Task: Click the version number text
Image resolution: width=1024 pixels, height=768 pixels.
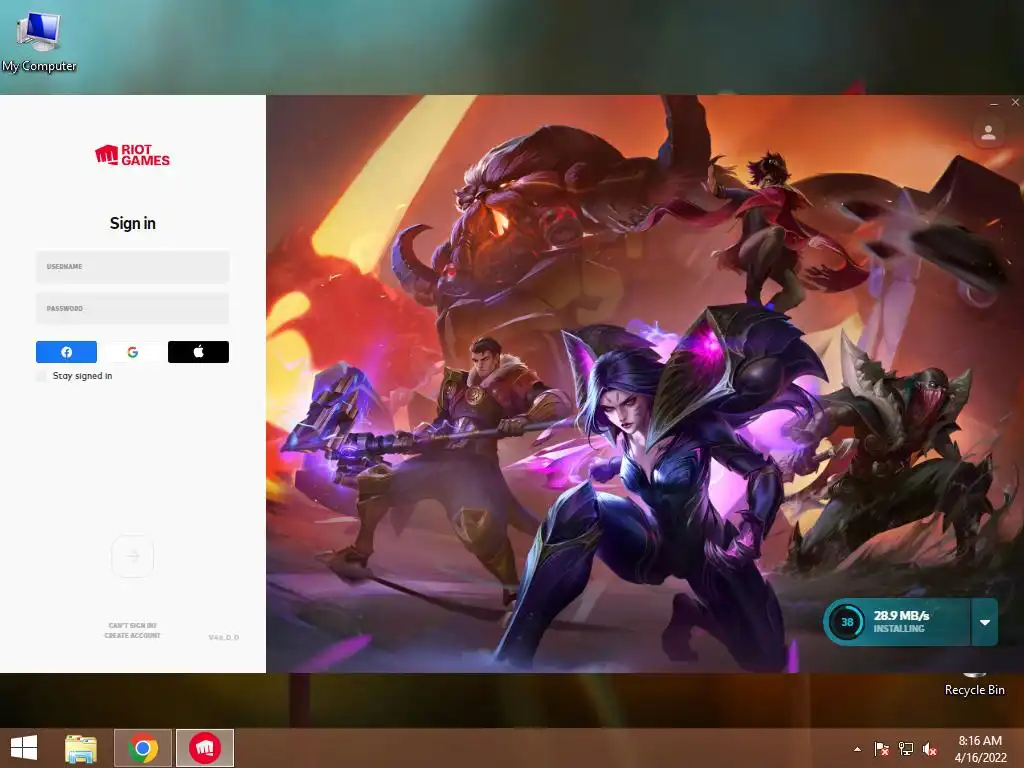Action: click(224, 637)
